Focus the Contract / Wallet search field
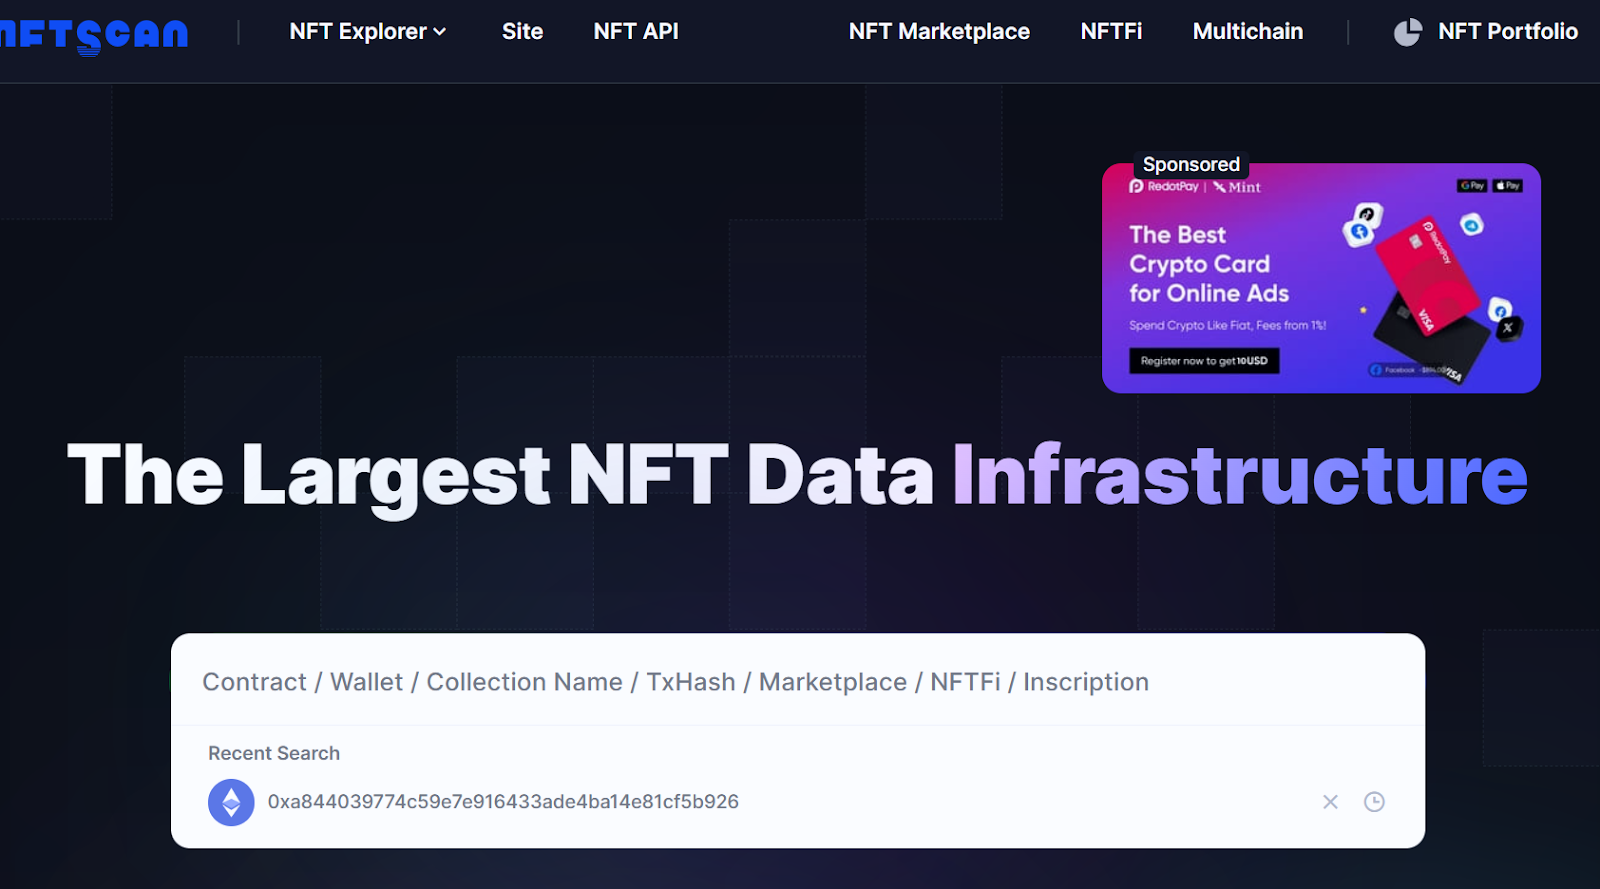 [796, 681]
